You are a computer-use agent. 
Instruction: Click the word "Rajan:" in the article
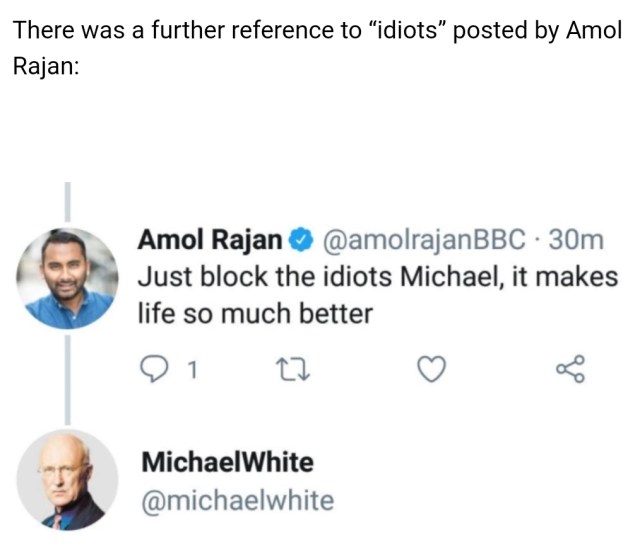point(46,72)
